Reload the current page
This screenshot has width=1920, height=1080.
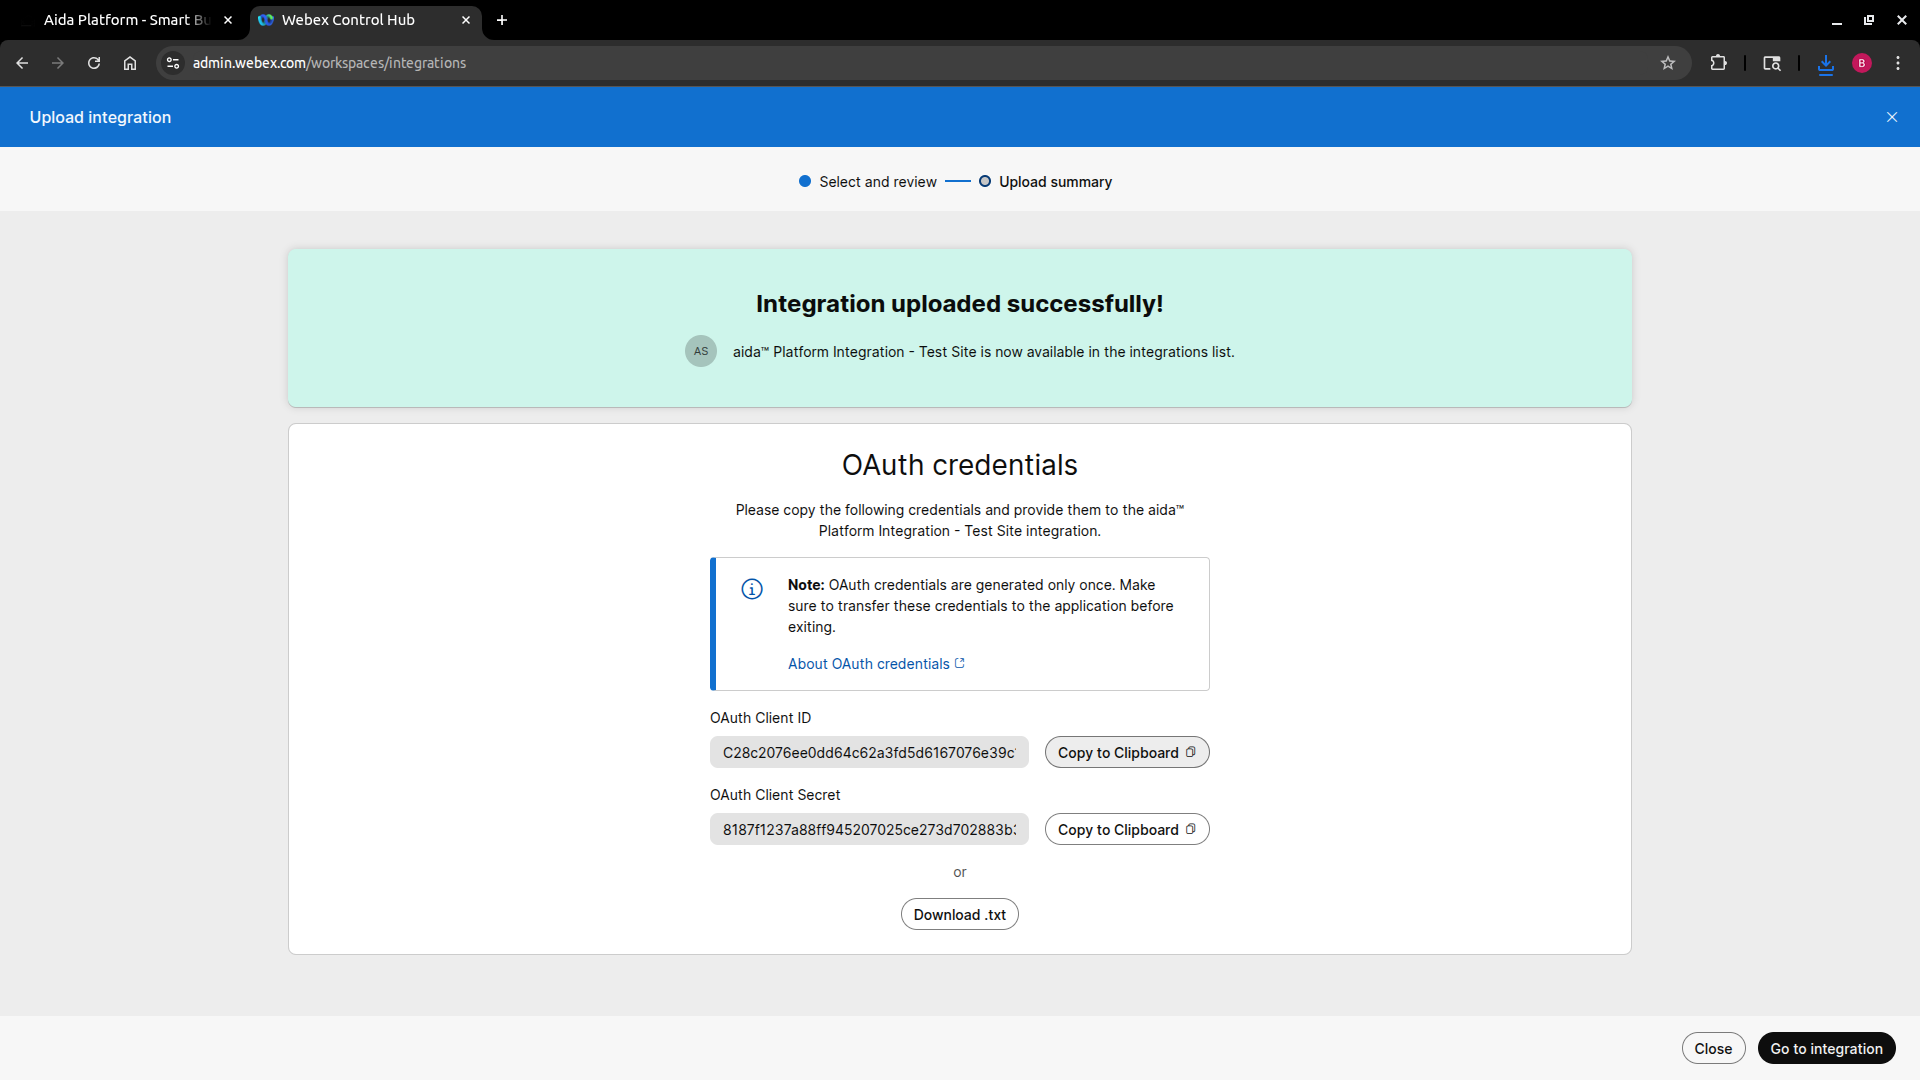click(93, 62)
